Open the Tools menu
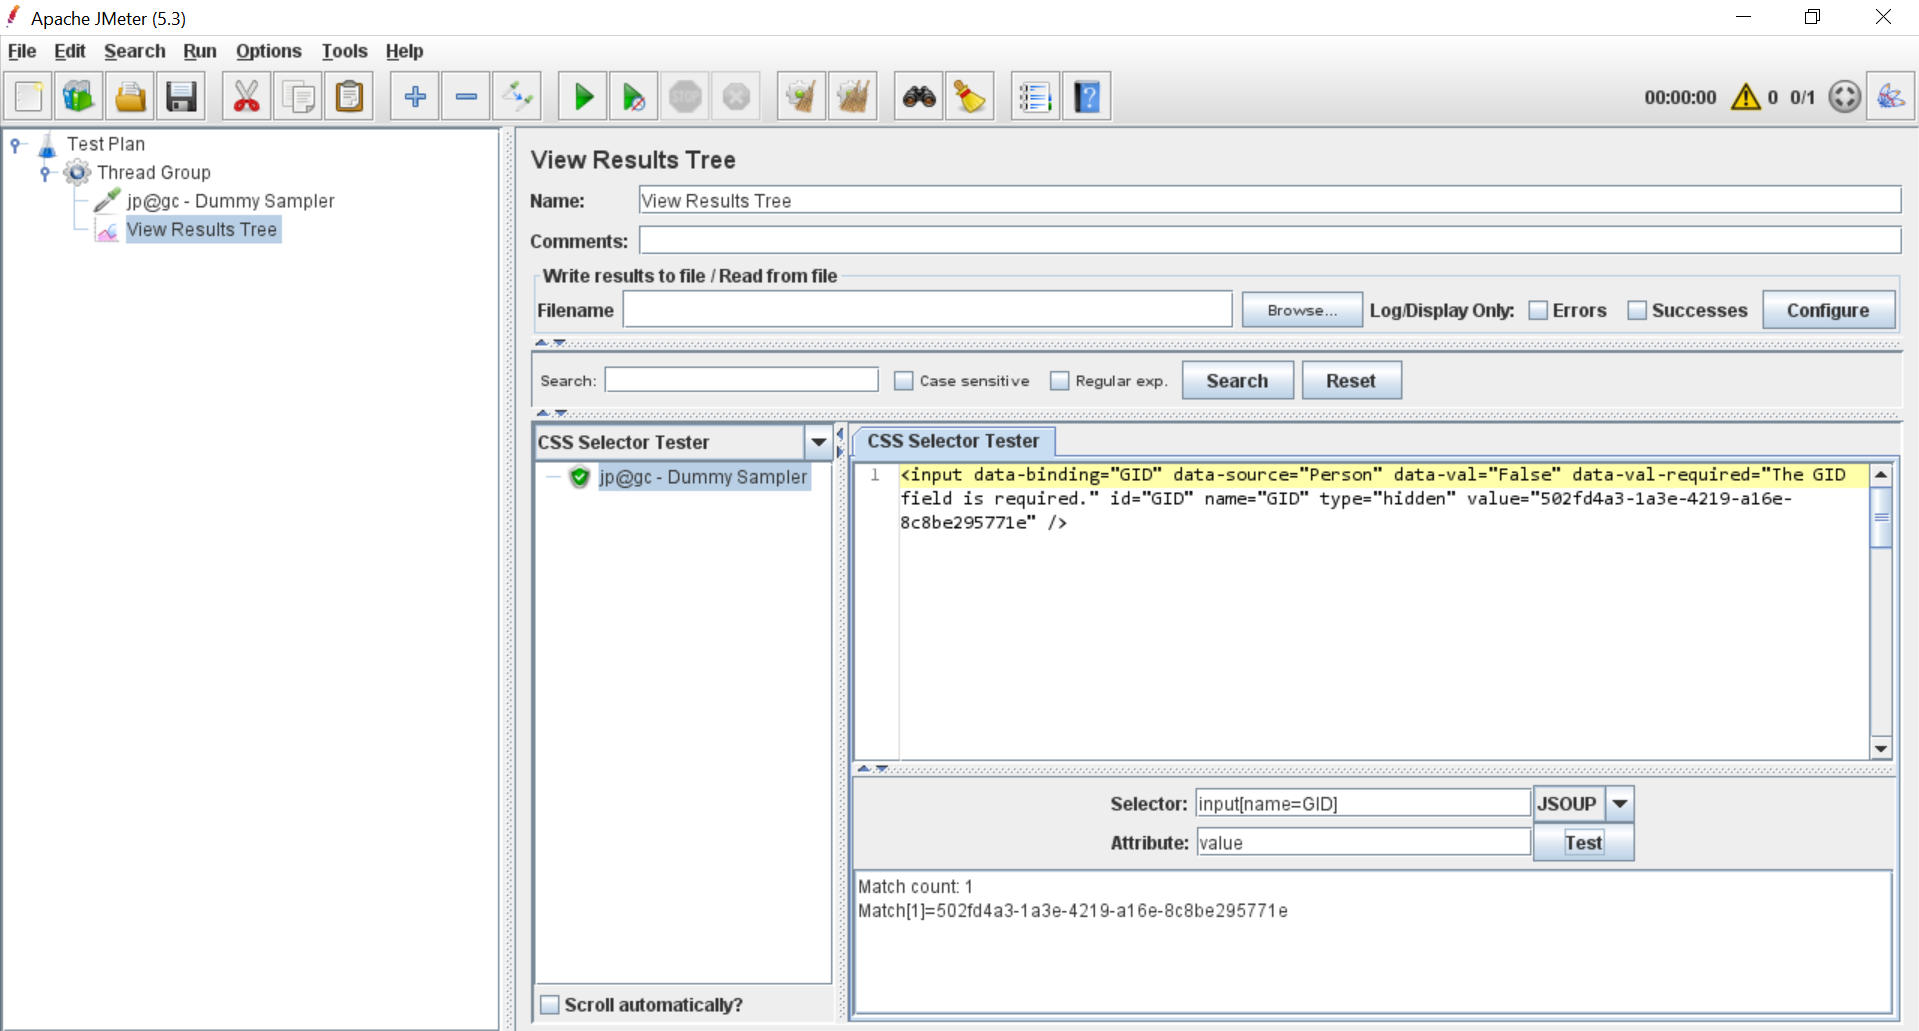 [345, 51]
